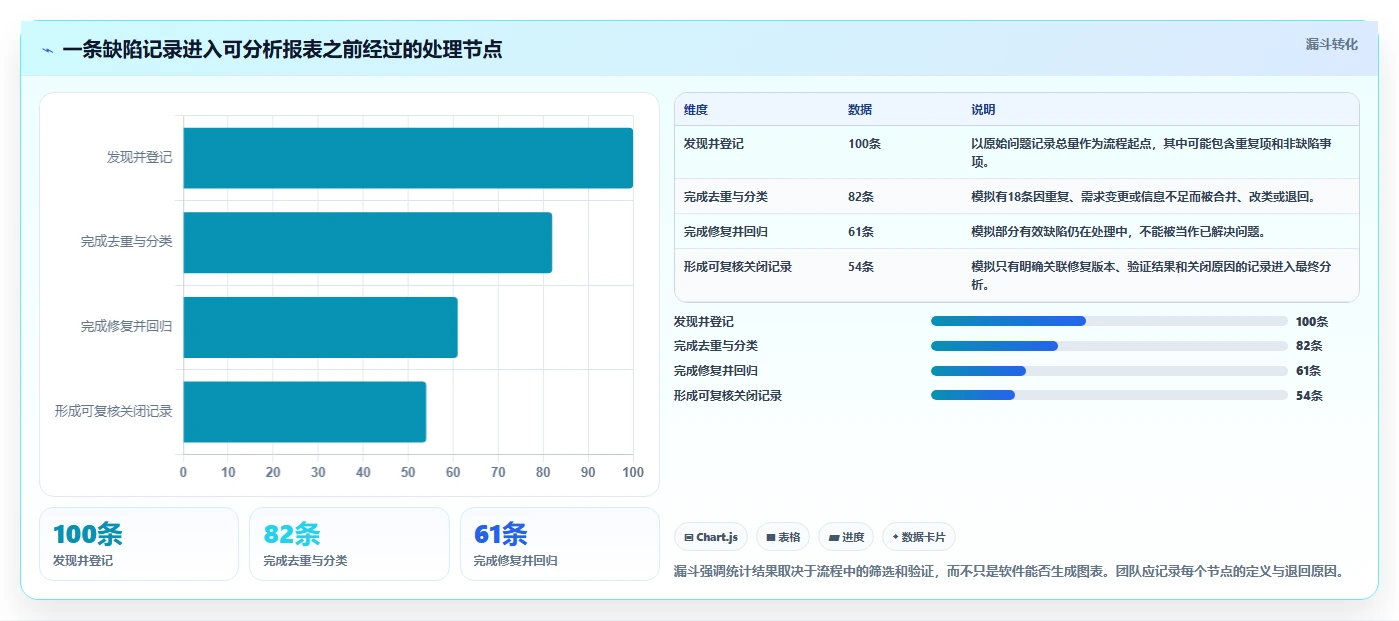Click the 82条 完成去重与分类 progress bar
The image size is (1399, 621).
pos(1109,346)
